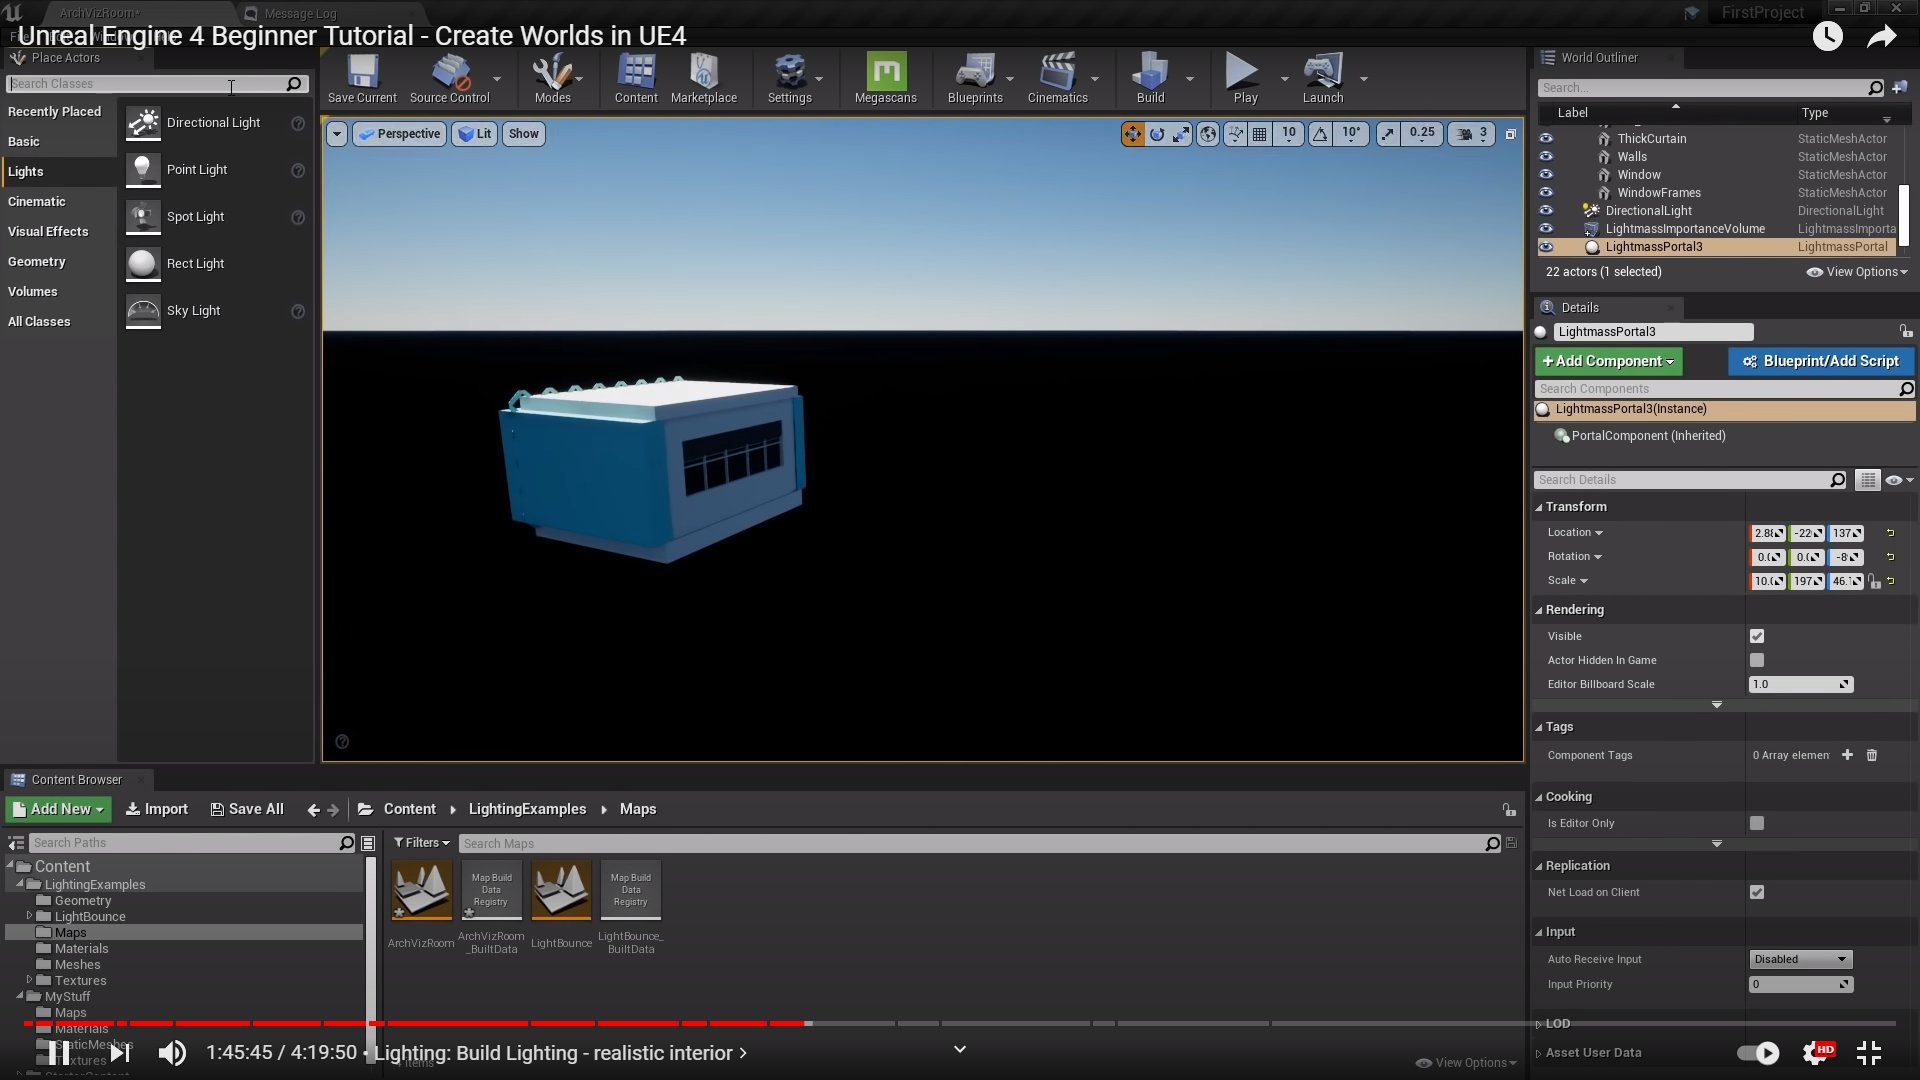Collapse the Transform section
This screenshot has width=1920, height=1080.
click(x=1575, y=507)
